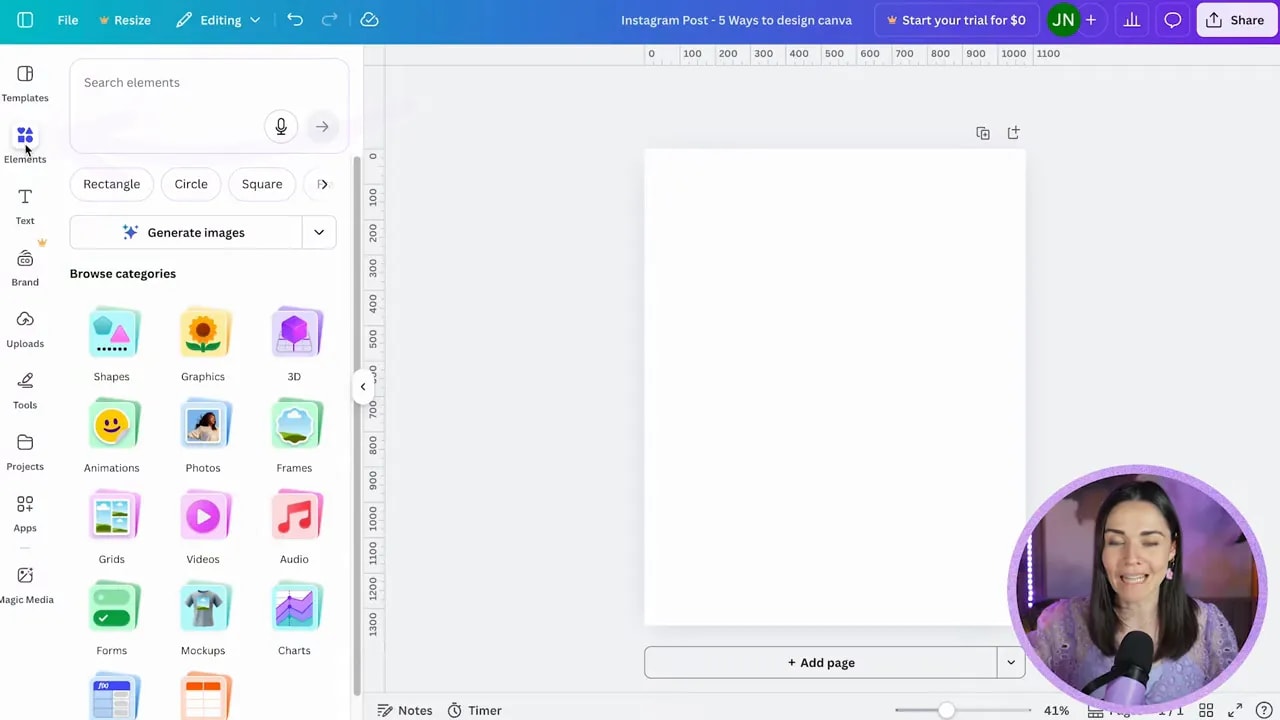The width and height of the screenshot is (1280, 720).
Task: Open design insights via the chart icon
Action: [x=1131, y=20]
